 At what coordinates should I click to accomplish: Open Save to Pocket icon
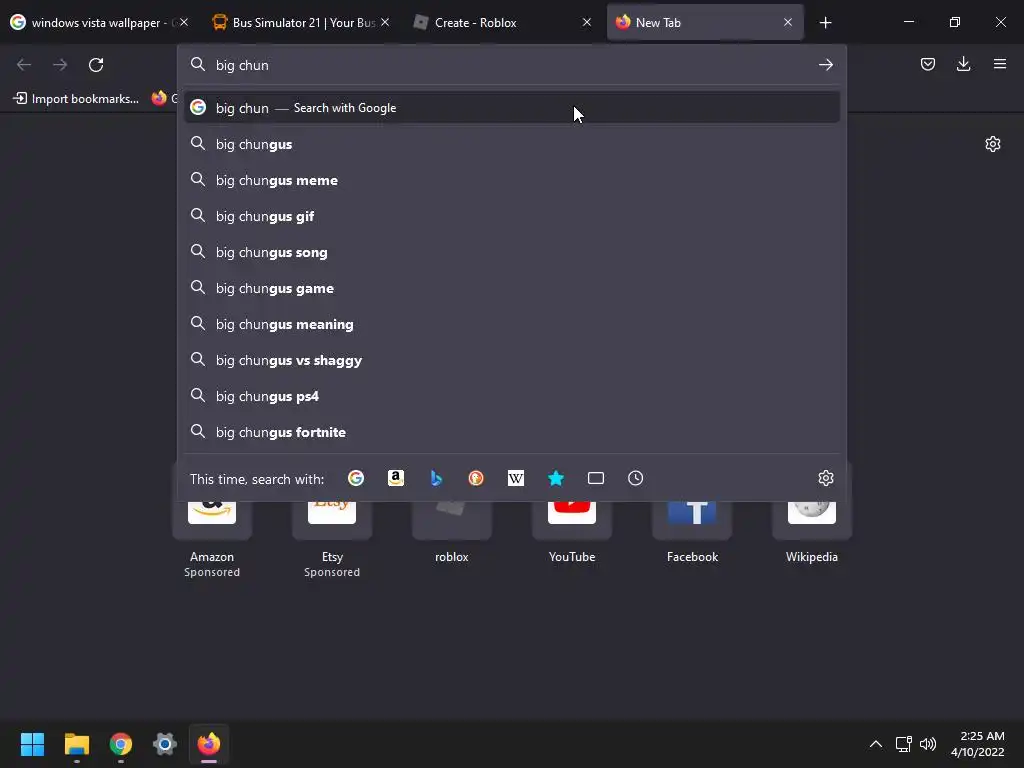click(x=927, y=64)
